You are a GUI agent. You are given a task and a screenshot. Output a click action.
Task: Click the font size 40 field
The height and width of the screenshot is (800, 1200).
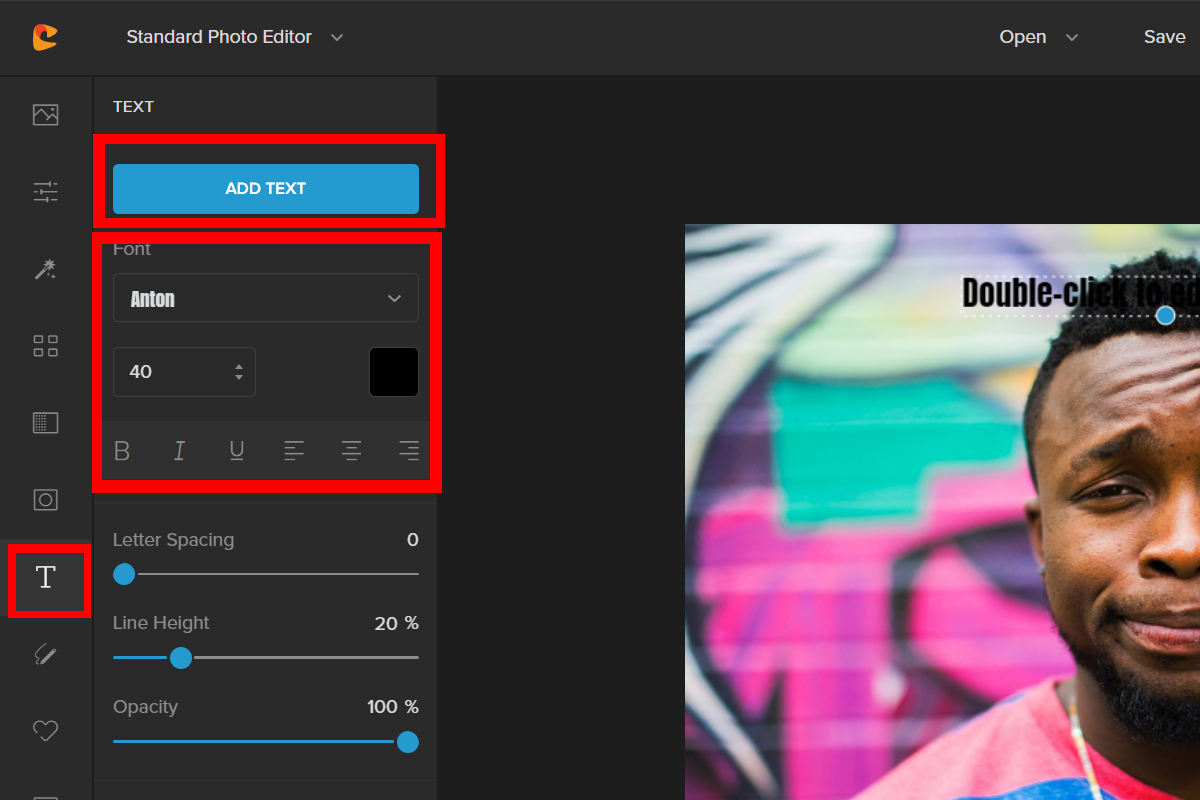172,372
